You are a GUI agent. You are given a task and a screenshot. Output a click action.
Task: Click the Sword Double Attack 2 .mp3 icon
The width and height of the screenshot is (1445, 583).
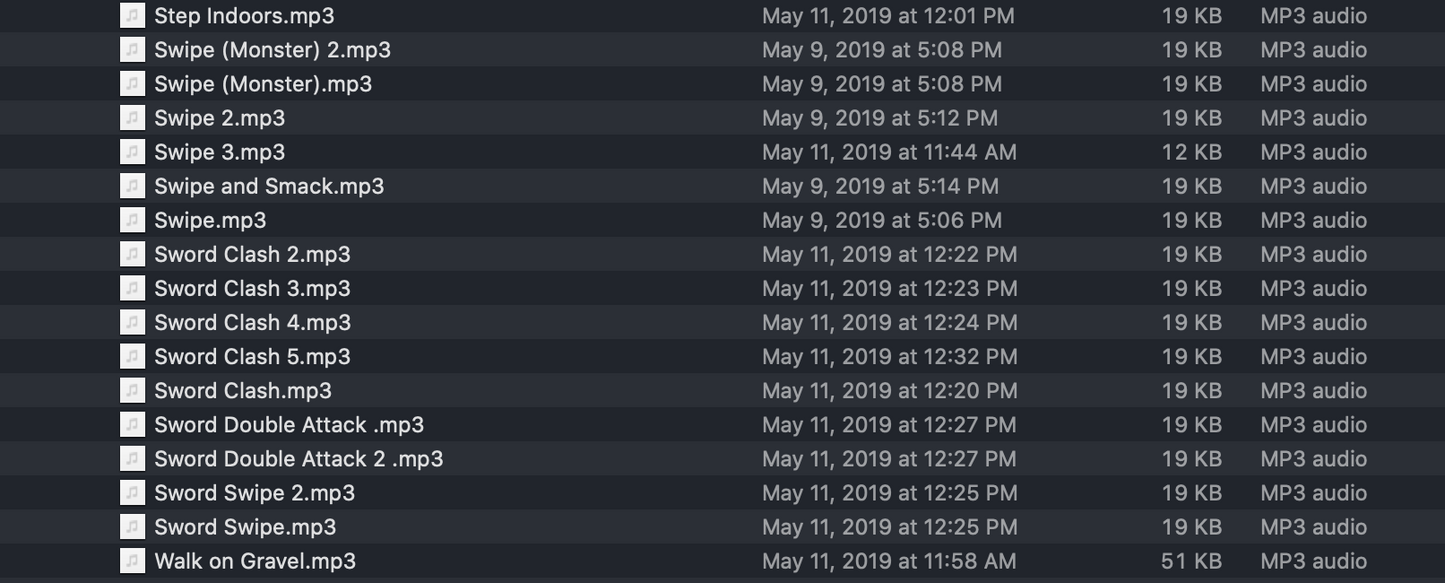tap(132, 459)
